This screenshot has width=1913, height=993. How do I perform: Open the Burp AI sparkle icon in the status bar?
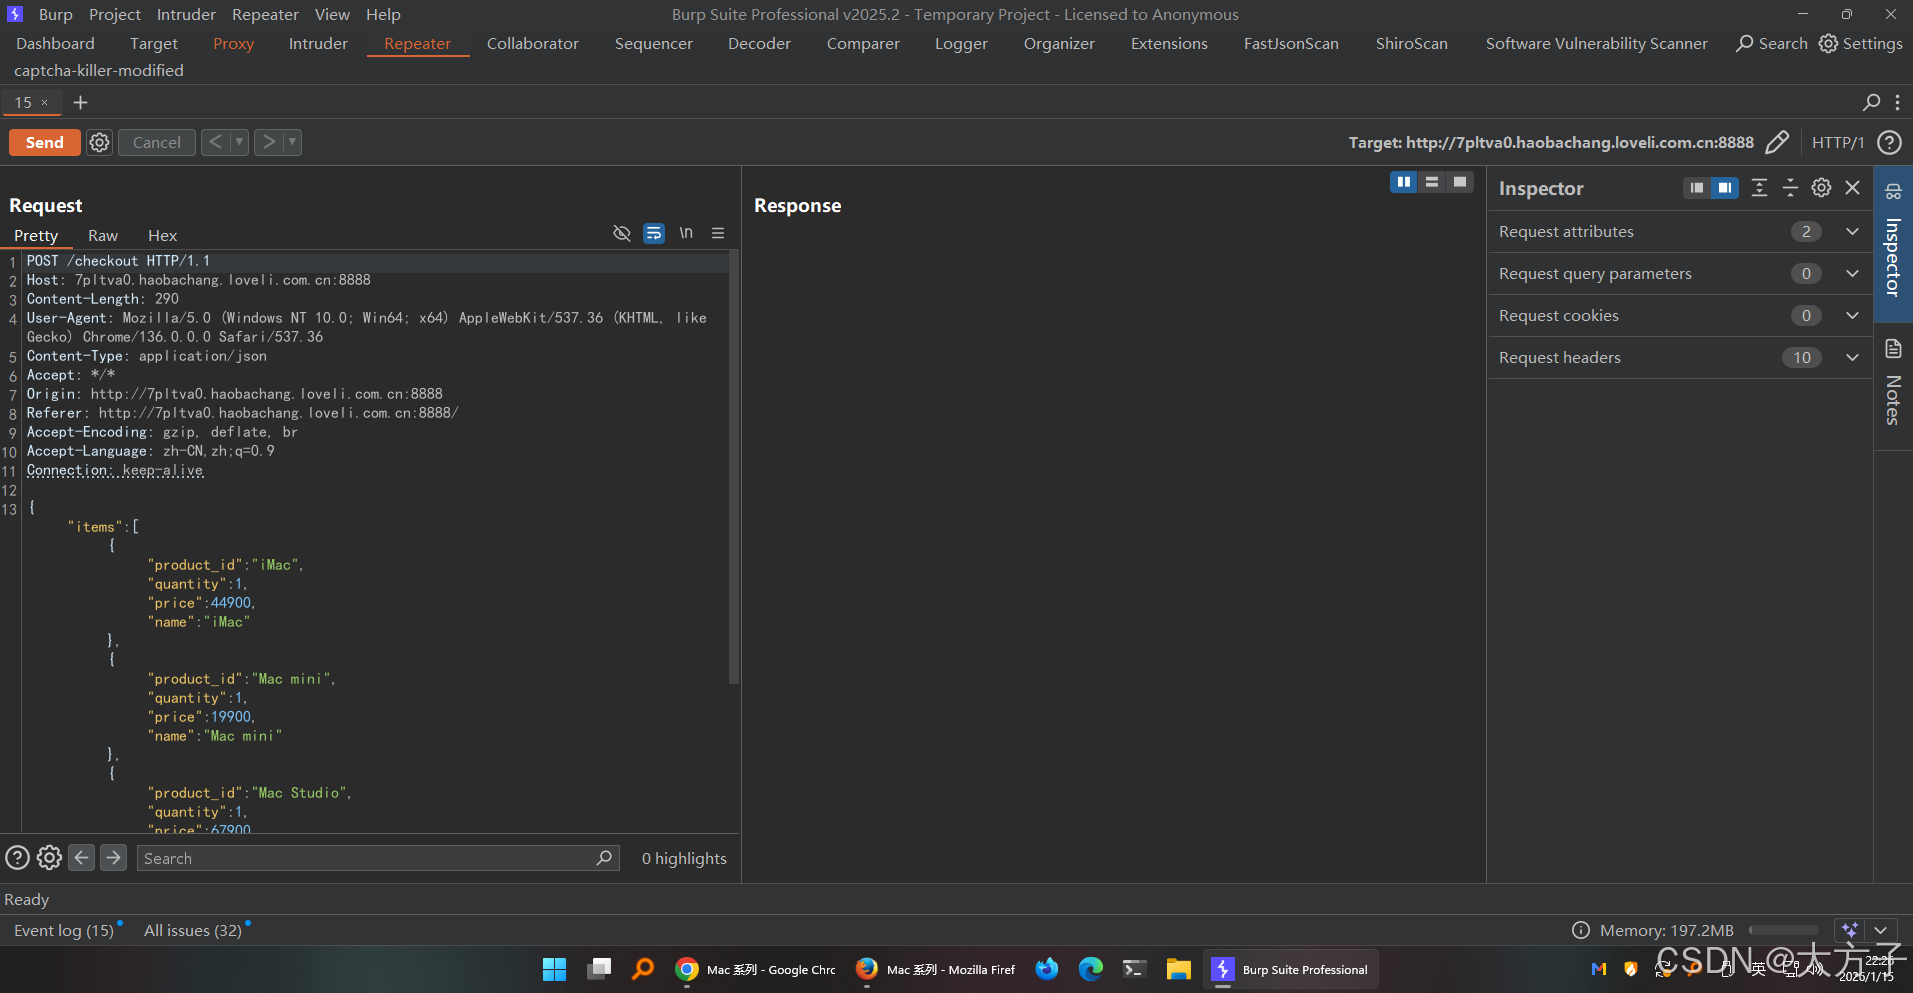tap(1850, 931)
